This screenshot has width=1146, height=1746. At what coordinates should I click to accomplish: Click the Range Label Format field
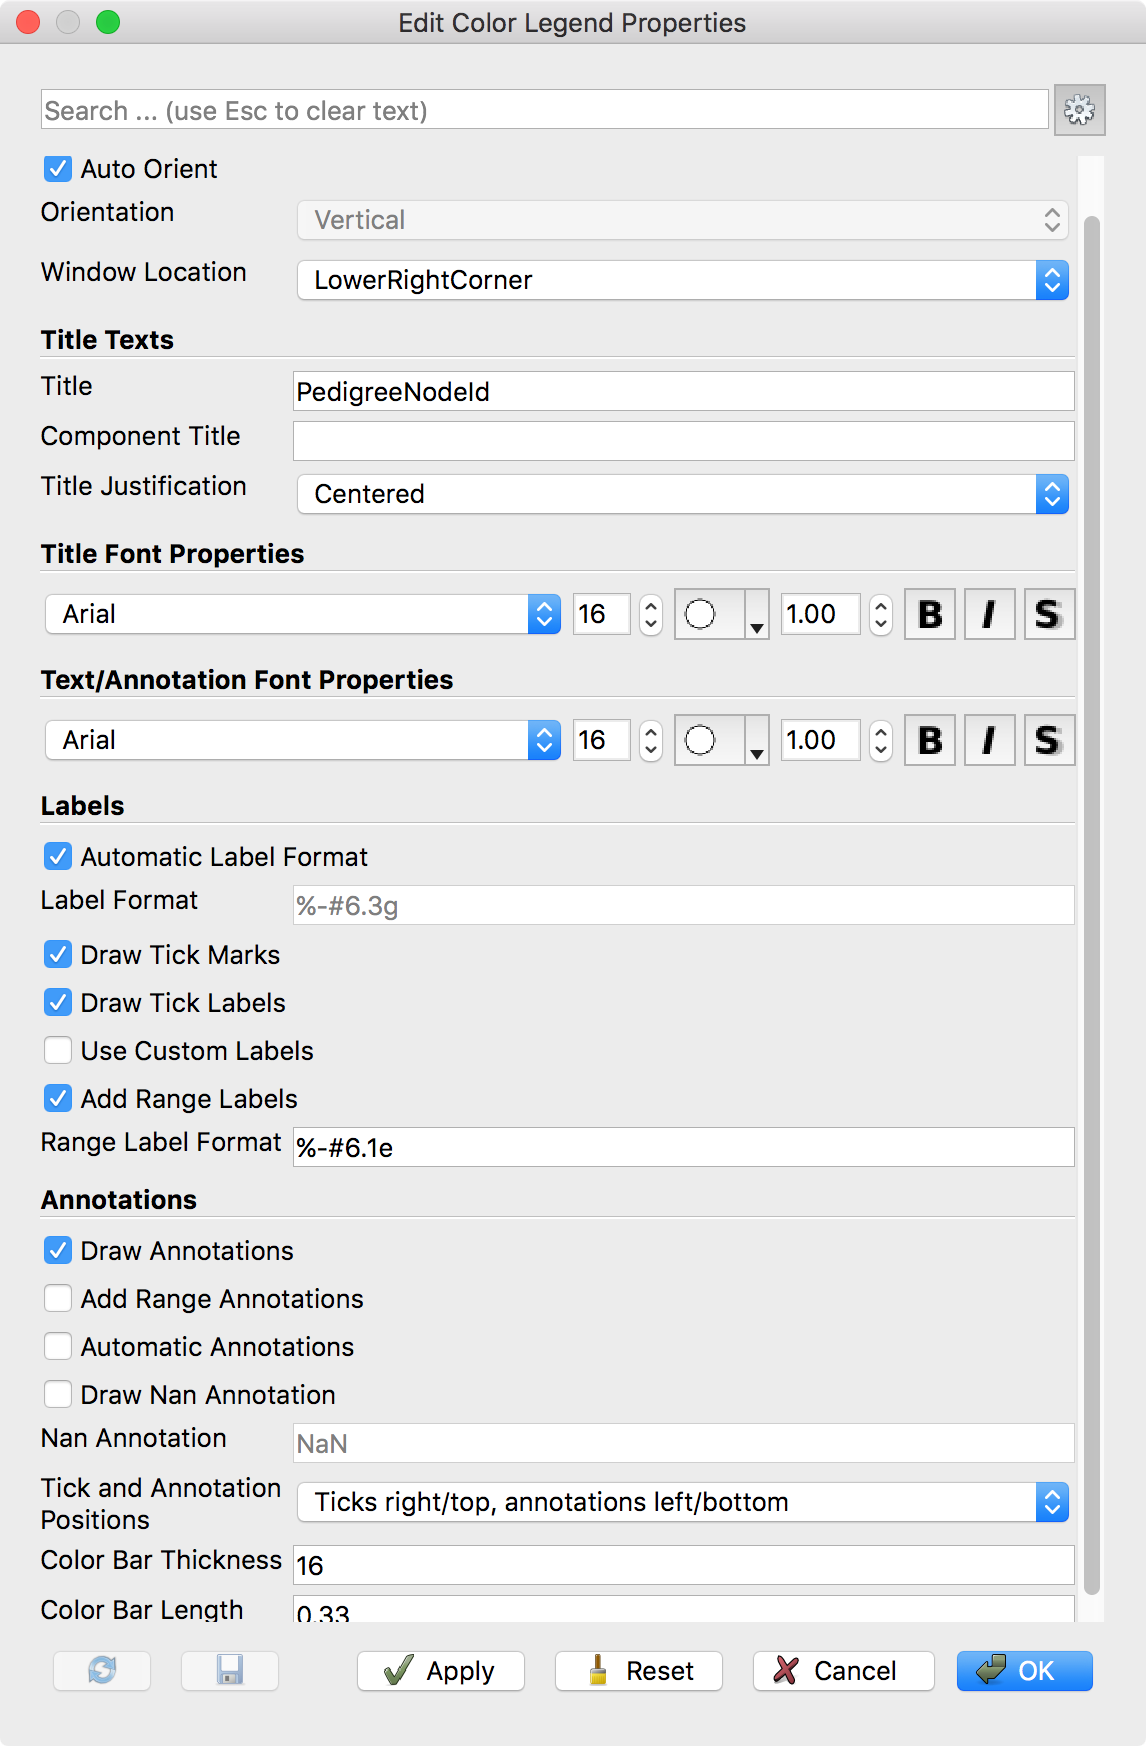[x=683, y=1147]
